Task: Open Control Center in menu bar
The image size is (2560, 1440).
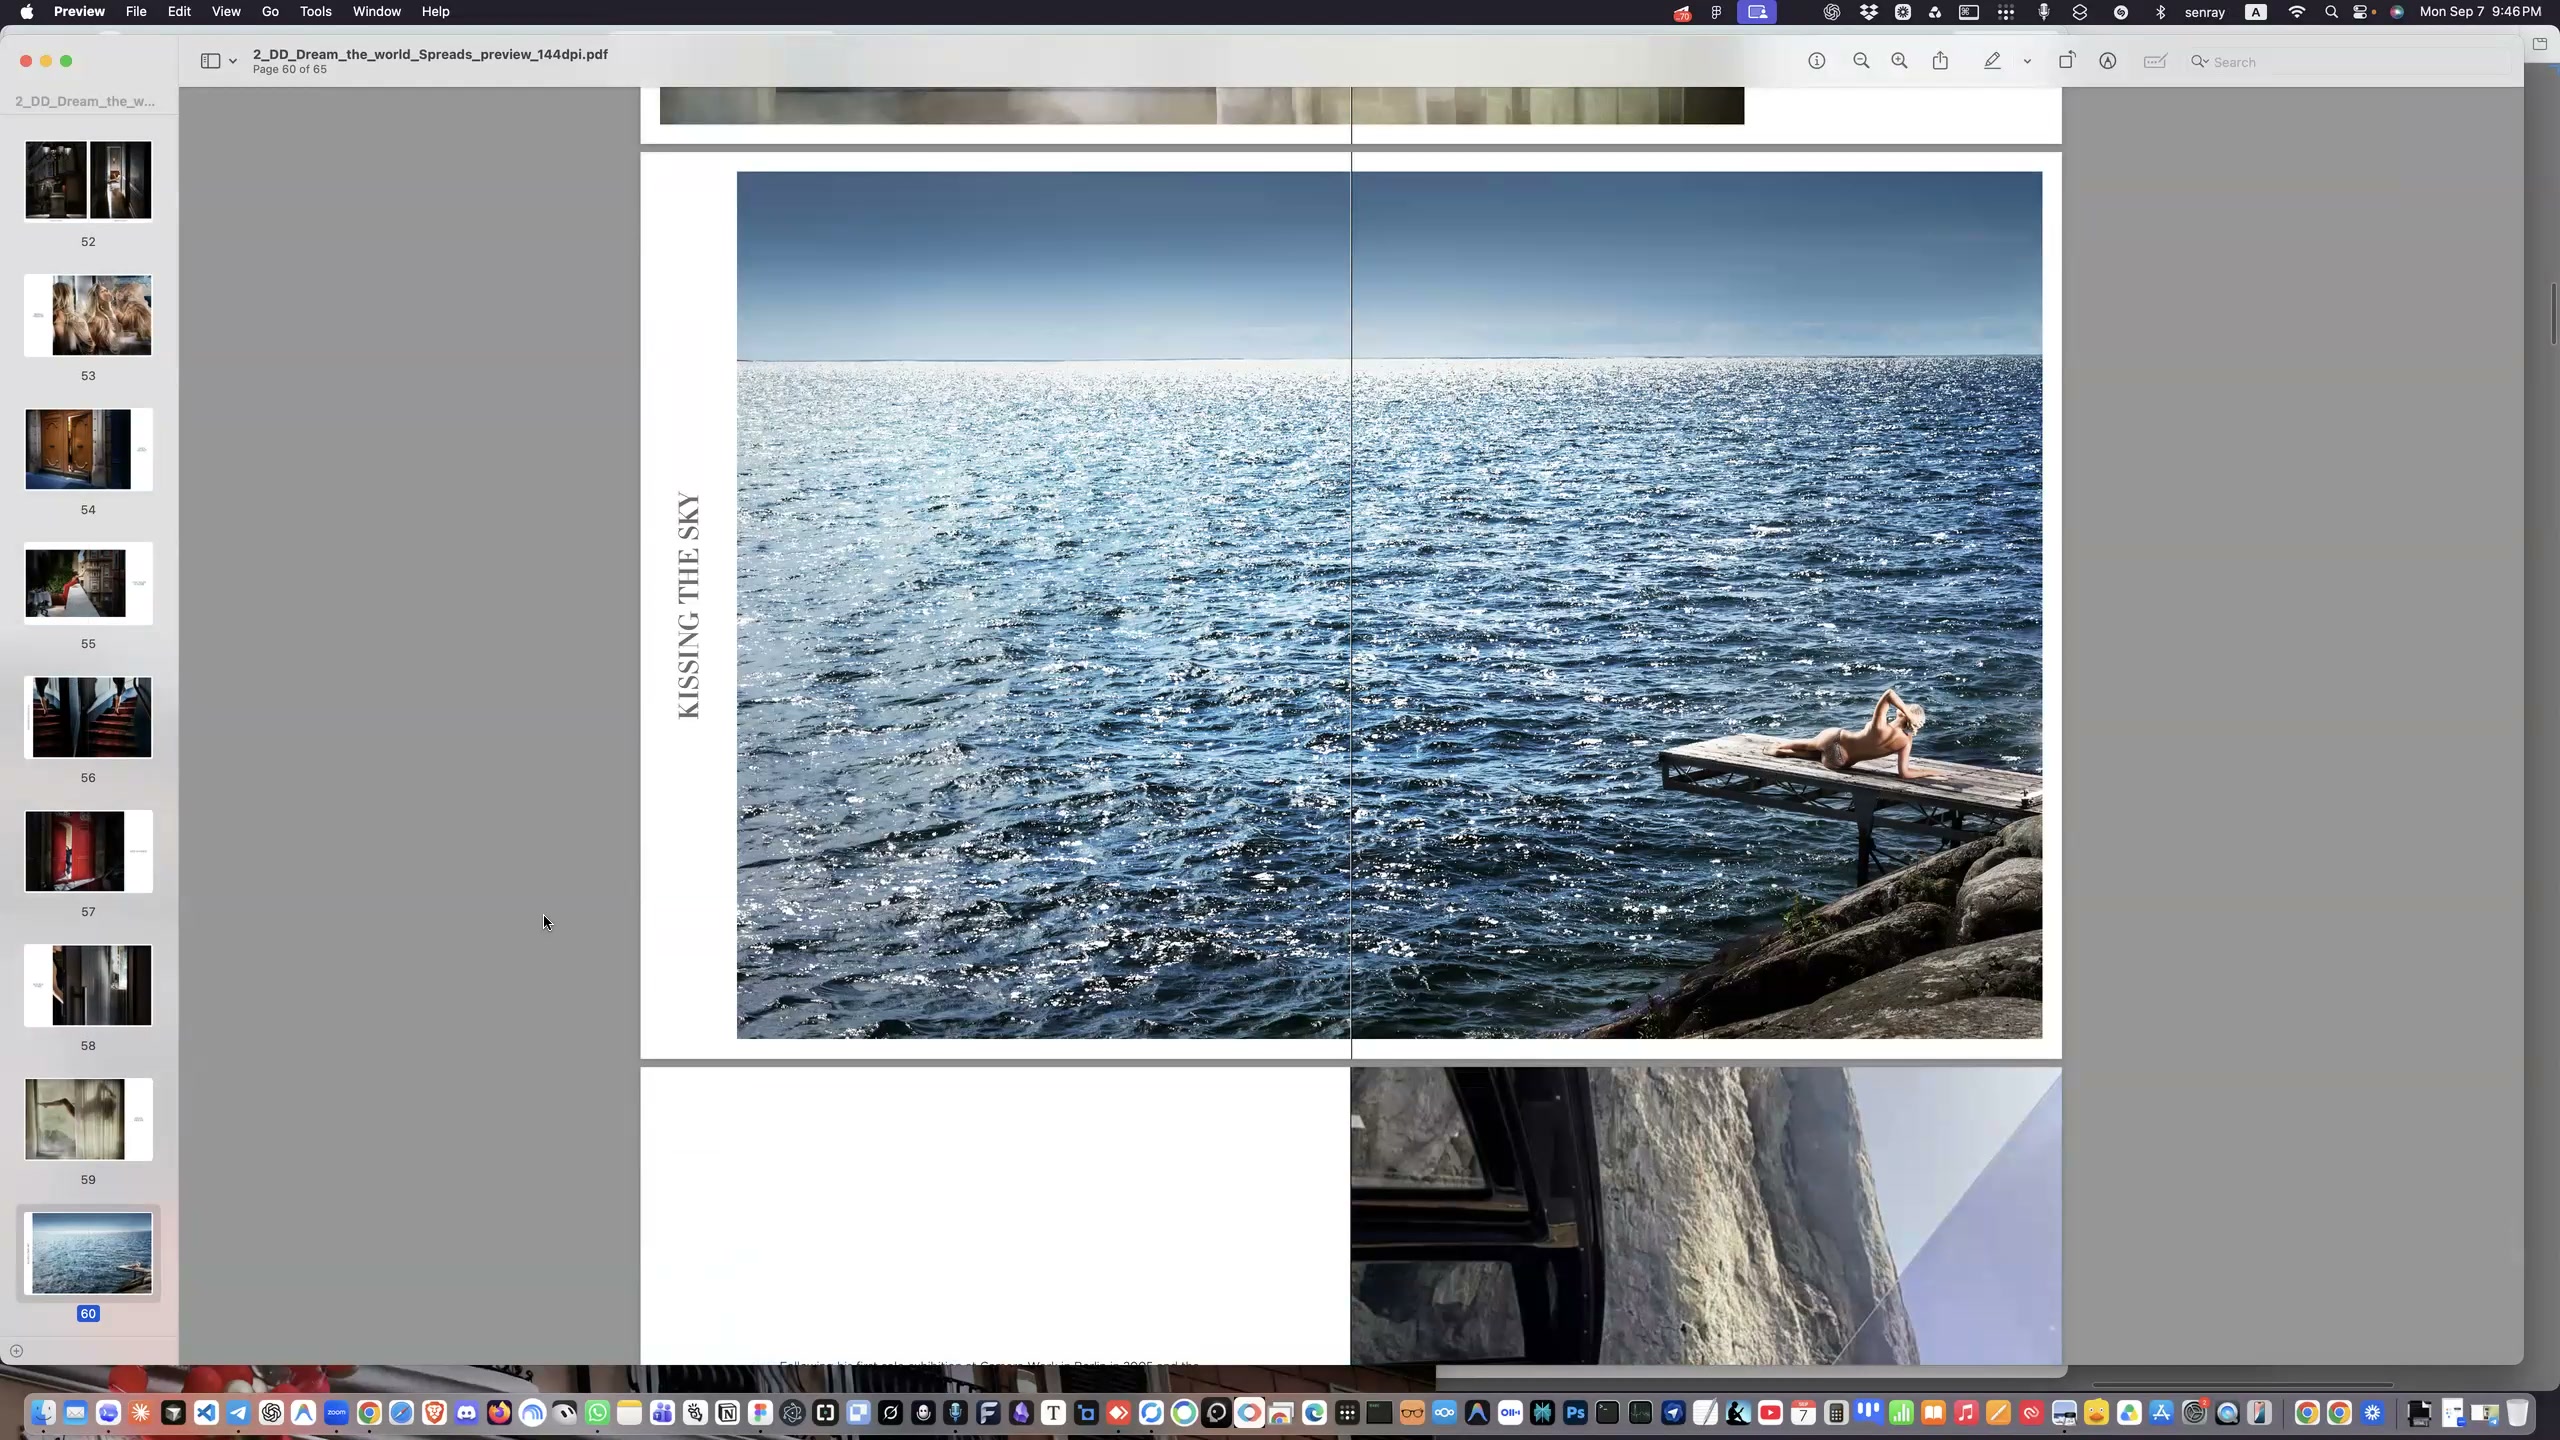Action: pos(2362,12)
